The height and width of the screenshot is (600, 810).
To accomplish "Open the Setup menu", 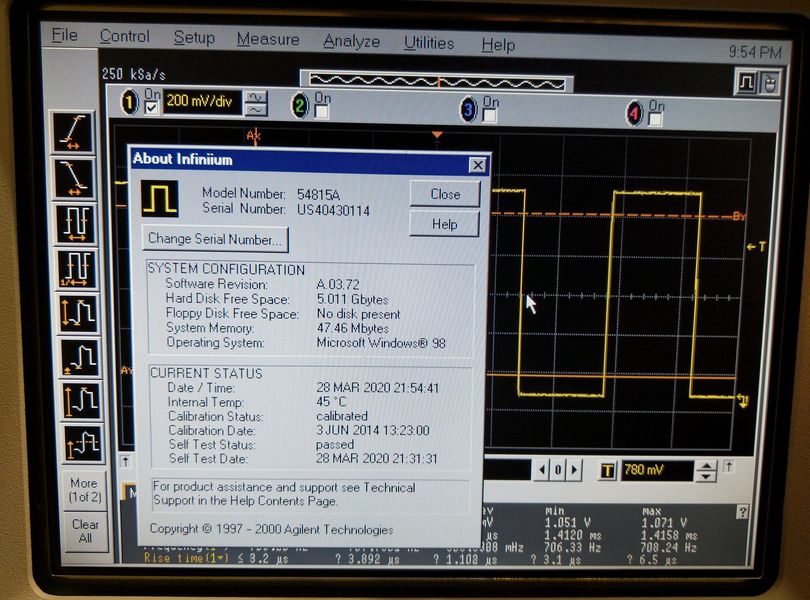I will (x=194, y=38).
